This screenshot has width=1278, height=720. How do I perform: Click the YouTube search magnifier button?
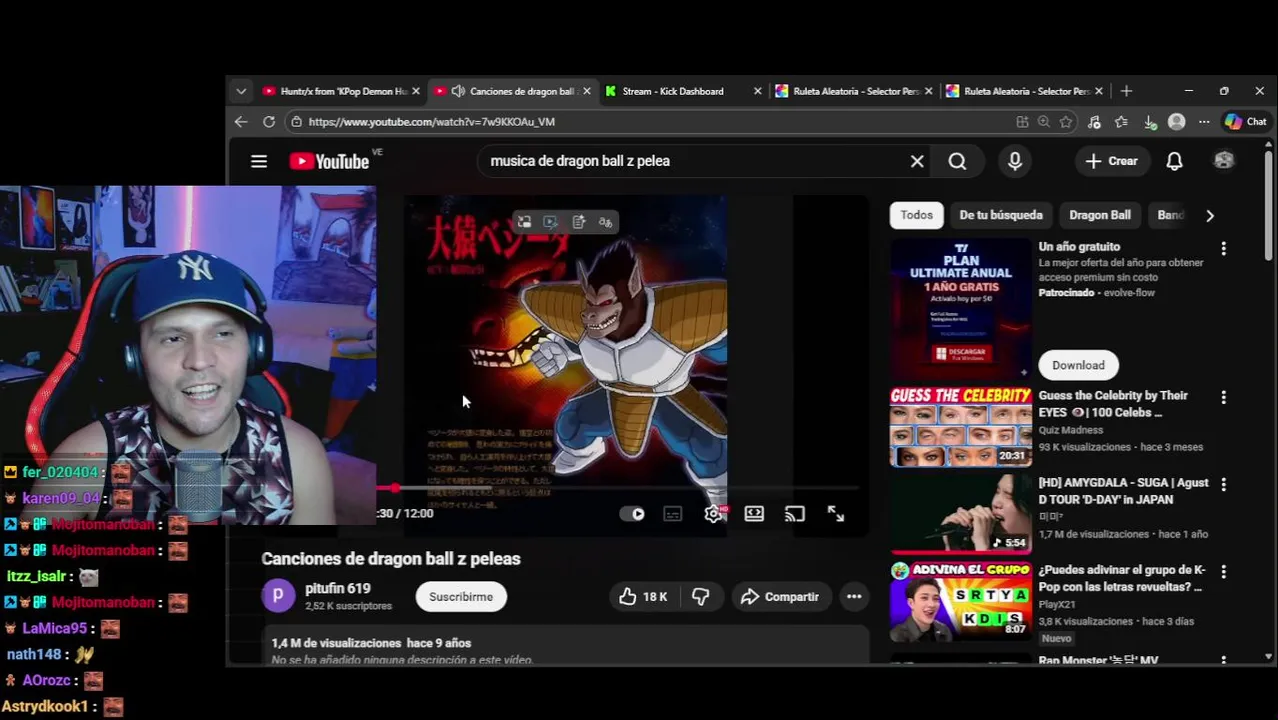pos(957,161)
